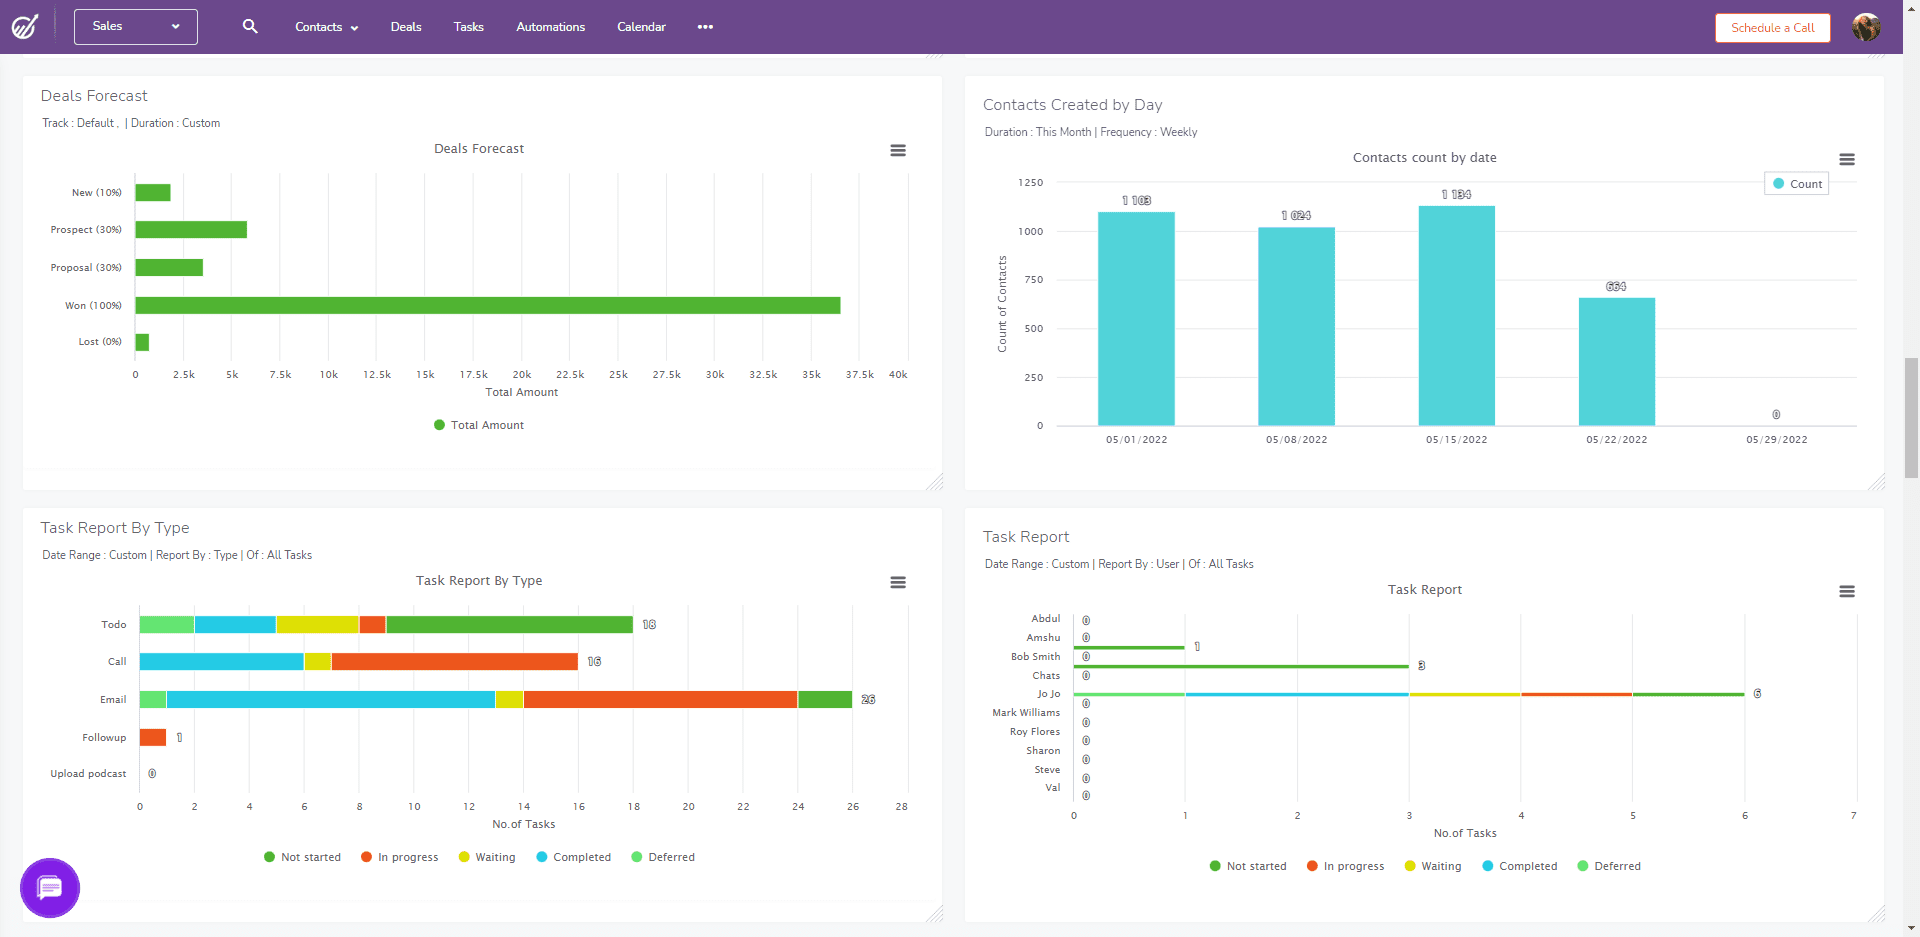Image resolution: width=1920 pixels, height=937 pixels.
Task: Grab Task Report By Type resize handle
Action: click(x=935, y=914)
